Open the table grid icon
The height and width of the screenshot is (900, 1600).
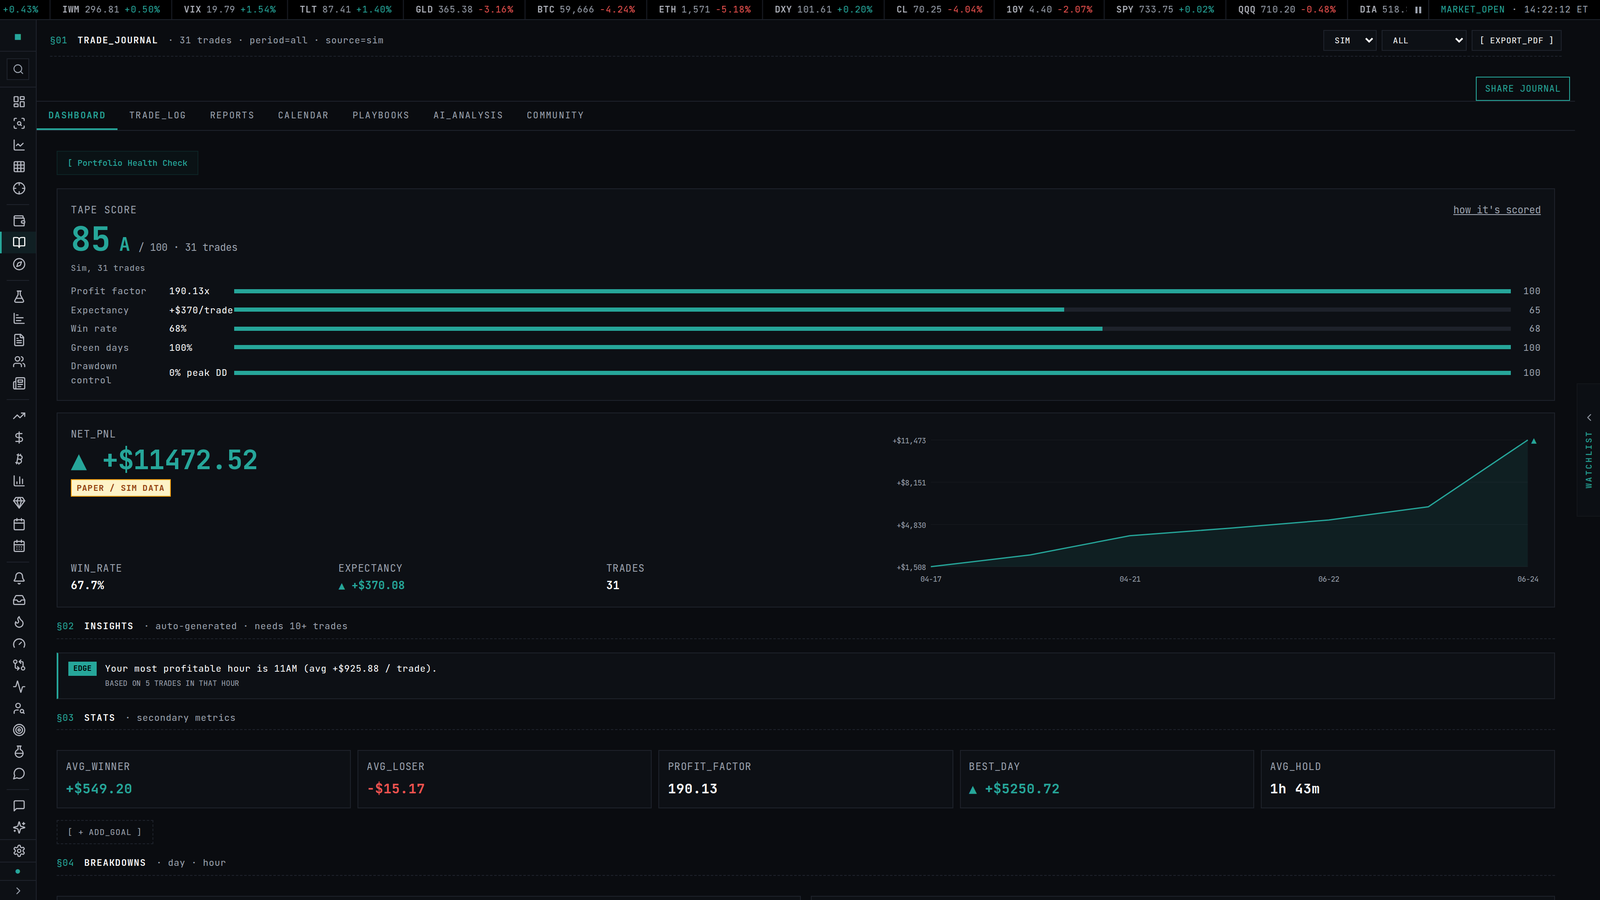coord(18,167)
